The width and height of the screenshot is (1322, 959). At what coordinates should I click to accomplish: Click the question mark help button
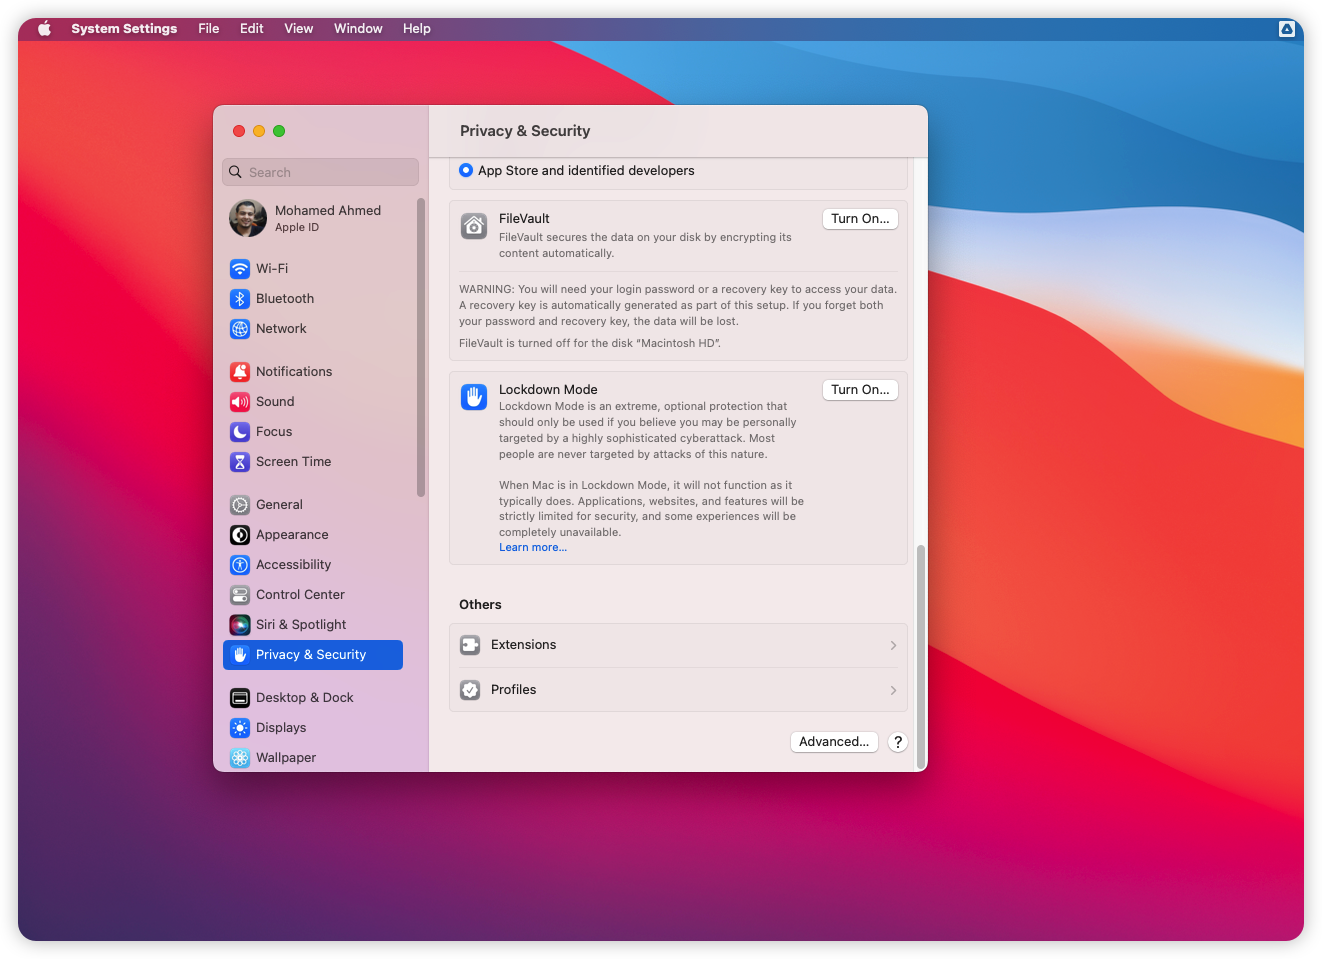pos(898,742)
